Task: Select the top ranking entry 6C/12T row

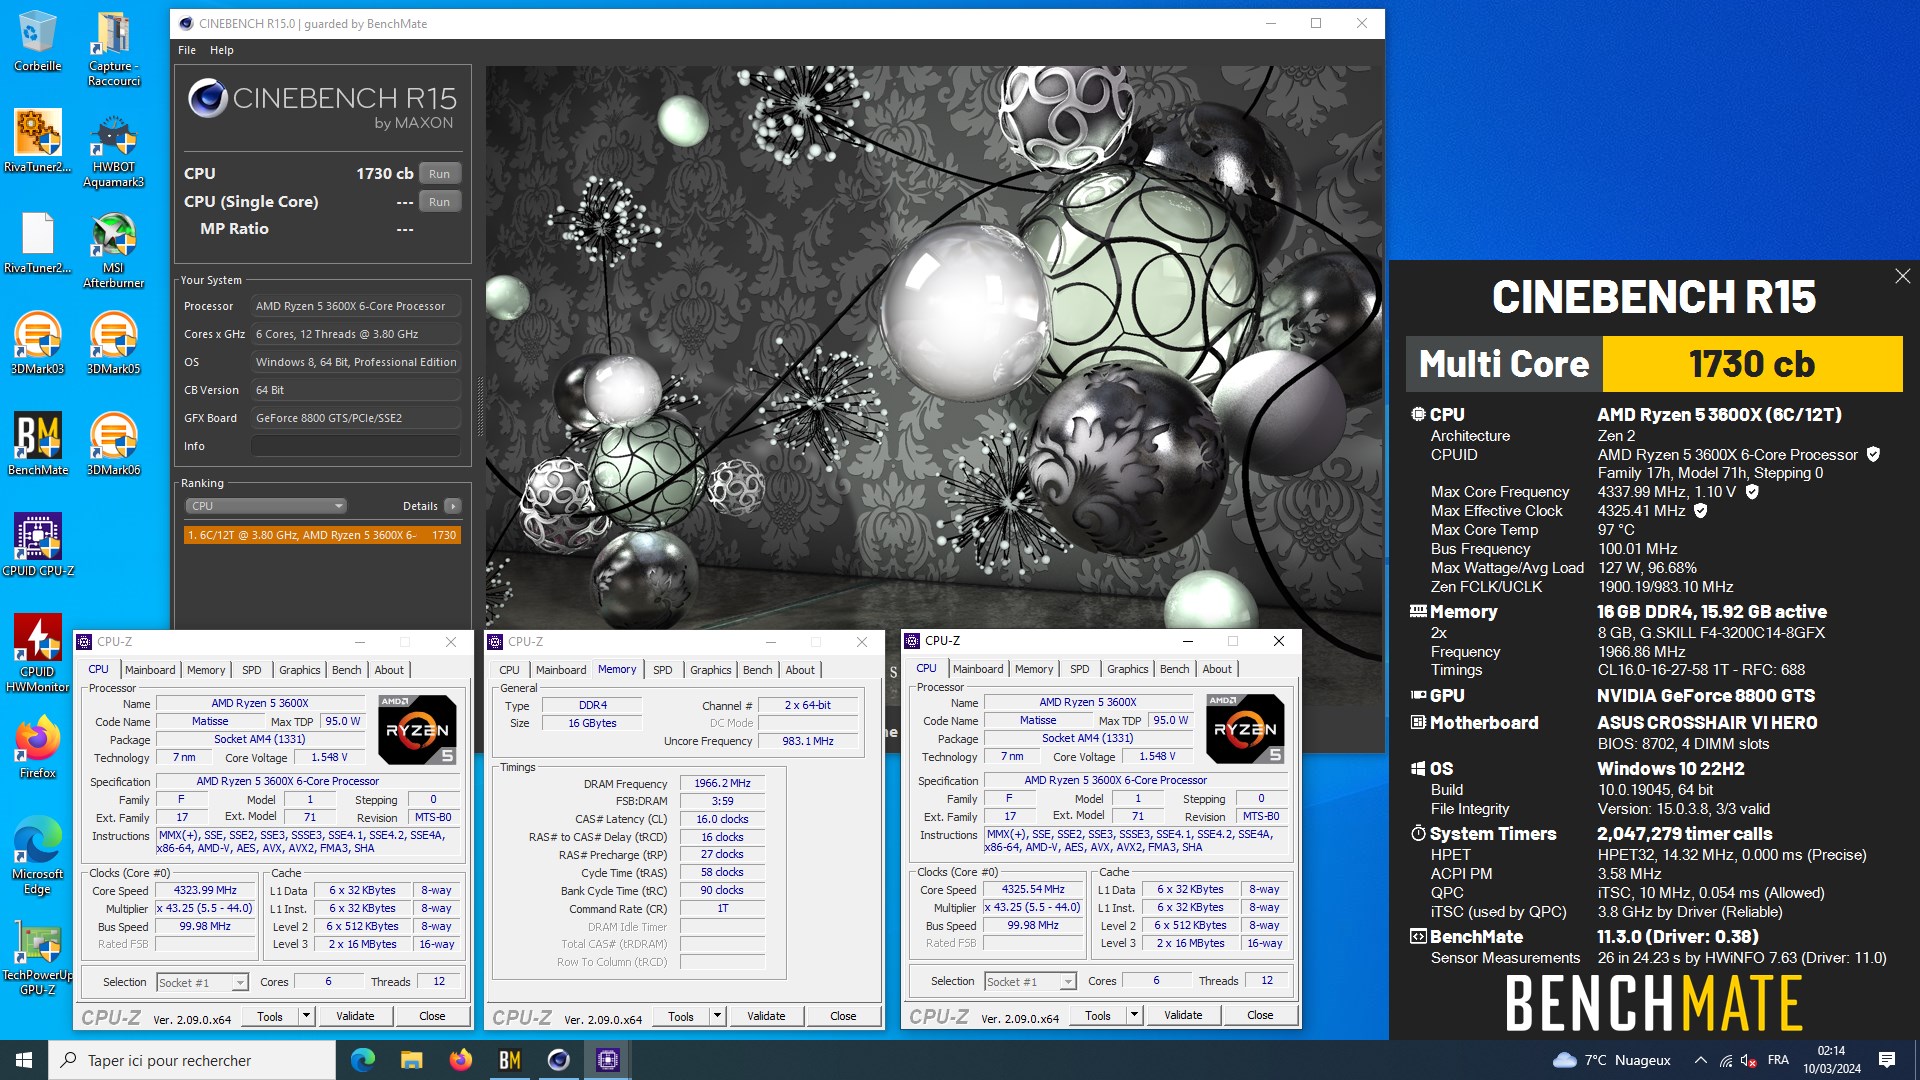Action: pos(322,535)
